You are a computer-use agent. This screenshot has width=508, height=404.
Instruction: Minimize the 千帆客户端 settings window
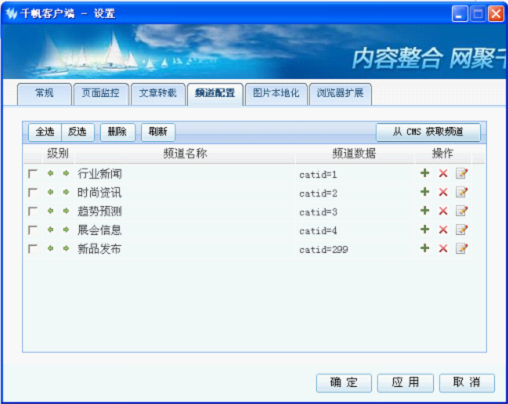460,14
